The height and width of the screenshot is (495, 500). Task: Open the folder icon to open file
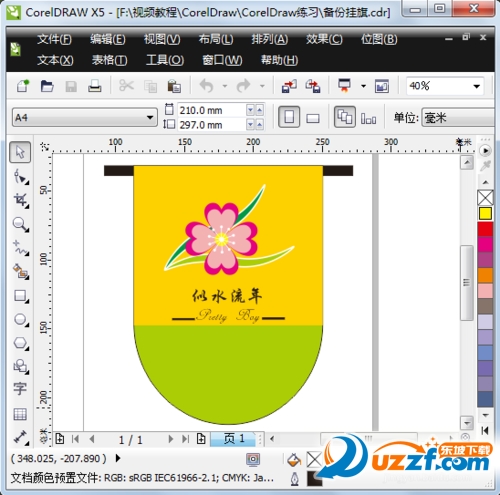click(x=47, y=86)
